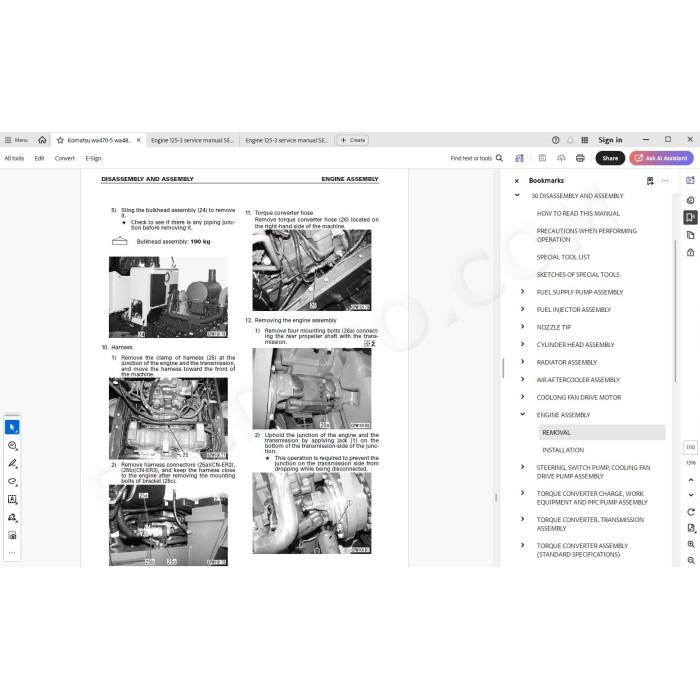
Task: Open the AI assistant icon in the right rail
Action: [x=690, y=181]
